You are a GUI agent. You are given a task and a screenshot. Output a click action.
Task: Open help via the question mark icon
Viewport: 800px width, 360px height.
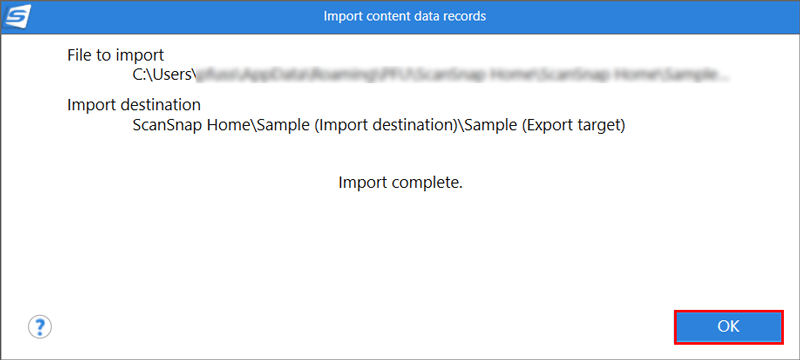[40, 326]
